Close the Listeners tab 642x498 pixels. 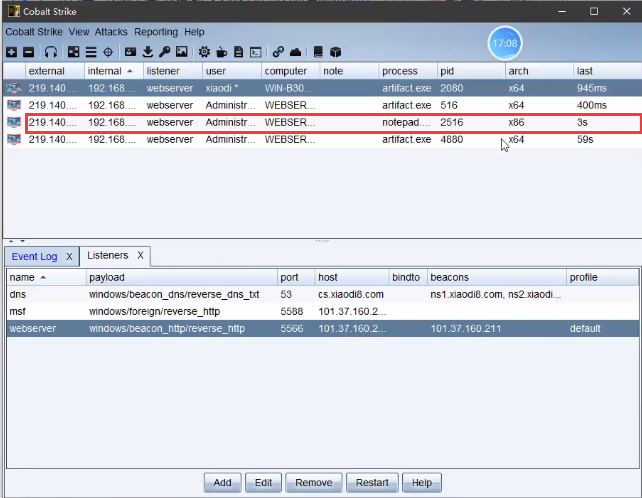click(x=141, y=257)
